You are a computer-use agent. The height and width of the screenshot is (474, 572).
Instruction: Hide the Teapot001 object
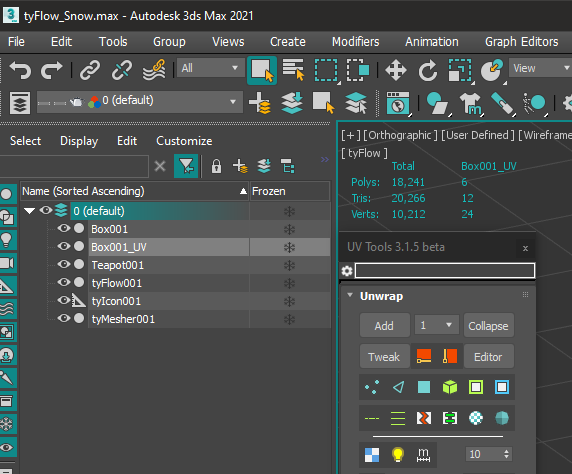(64, 264)
